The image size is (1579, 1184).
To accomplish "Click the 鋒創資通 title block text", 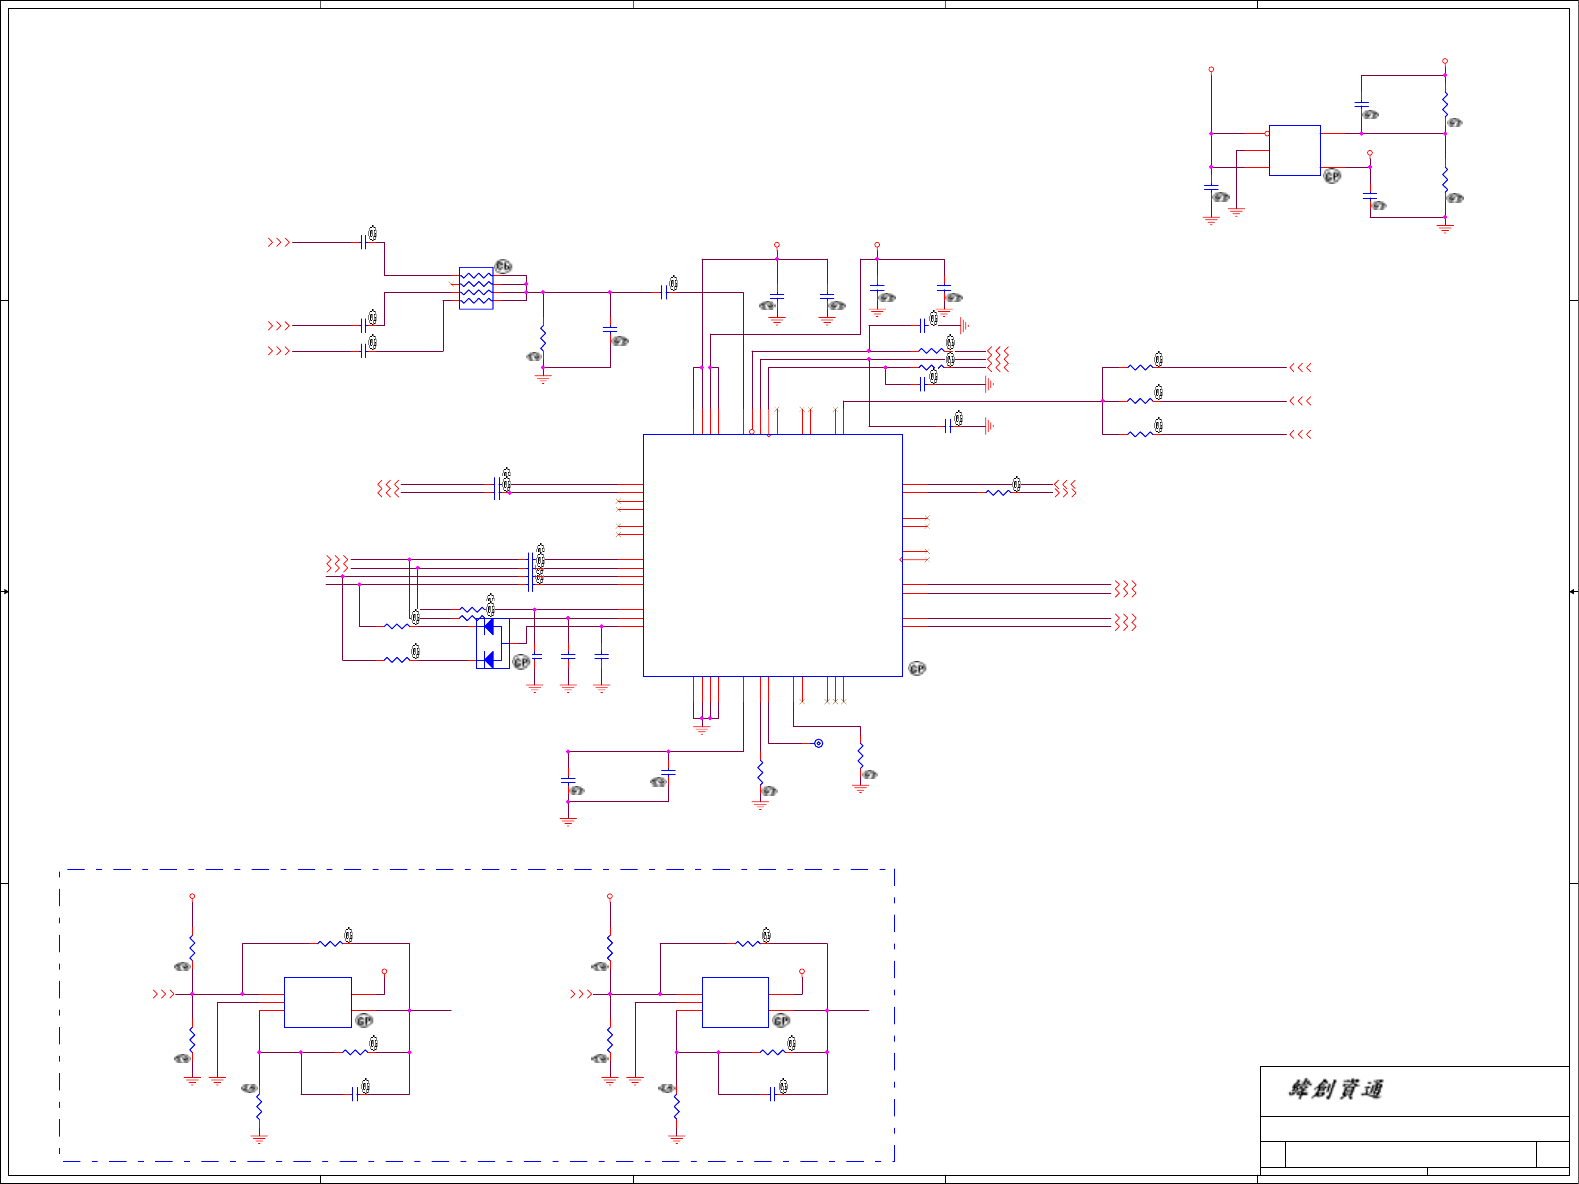I will tap(1335, 1089).
